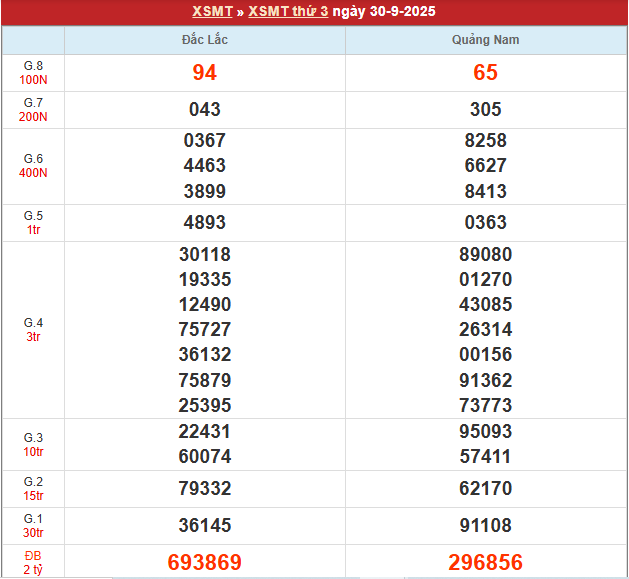Click Quảng Nam G.8 number 65
The height and width of the screenshot is (579, 629).
486,72
